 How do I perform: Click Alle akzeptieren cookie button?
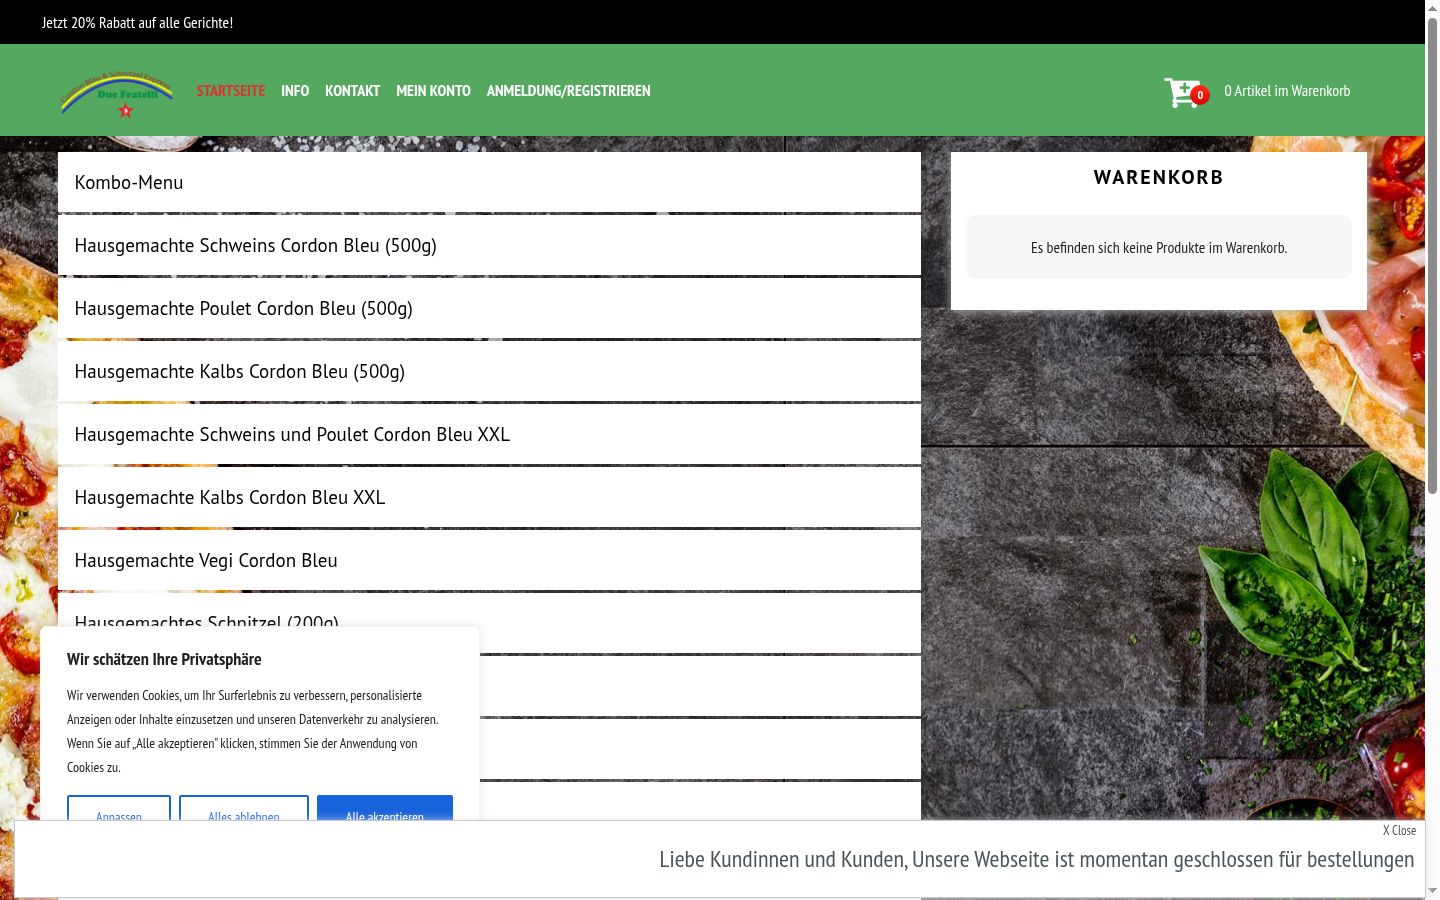[x=385, y=809]
